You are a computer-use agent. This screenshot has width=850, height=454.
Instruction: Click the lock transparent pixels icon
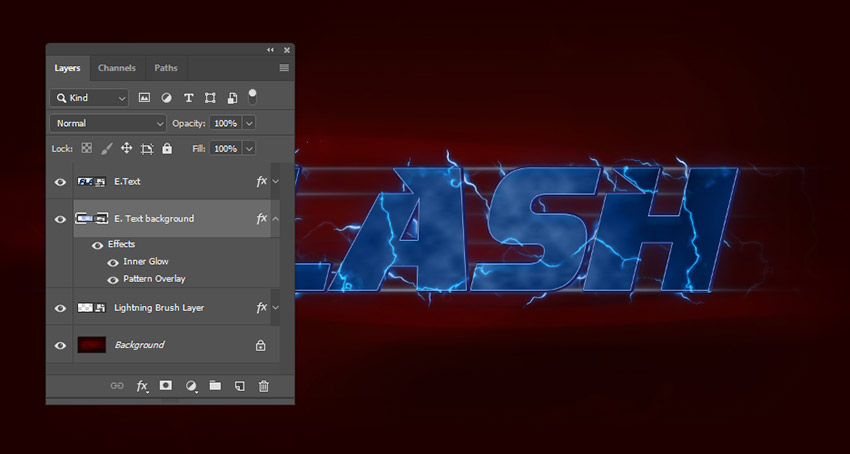point(87,148)
